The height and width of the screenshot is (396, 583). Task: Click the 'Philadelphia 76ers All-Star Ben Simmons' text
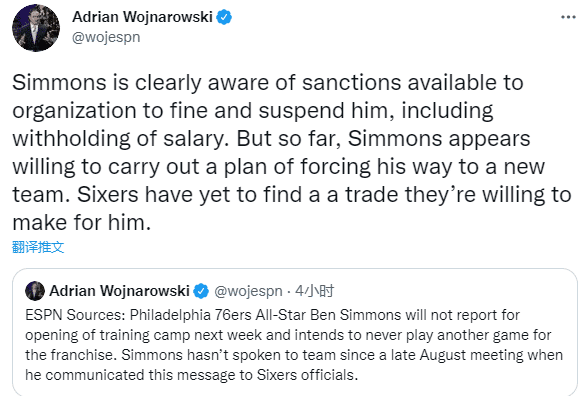click(265, 315)
